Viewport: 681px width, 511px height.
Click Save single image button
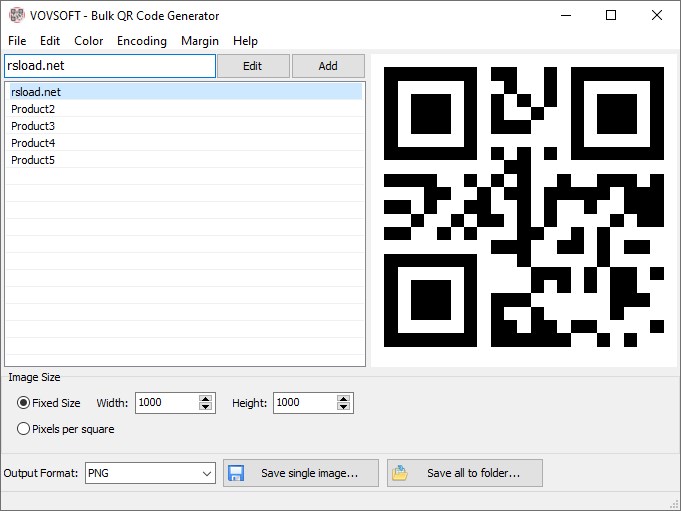coord(301,473)
